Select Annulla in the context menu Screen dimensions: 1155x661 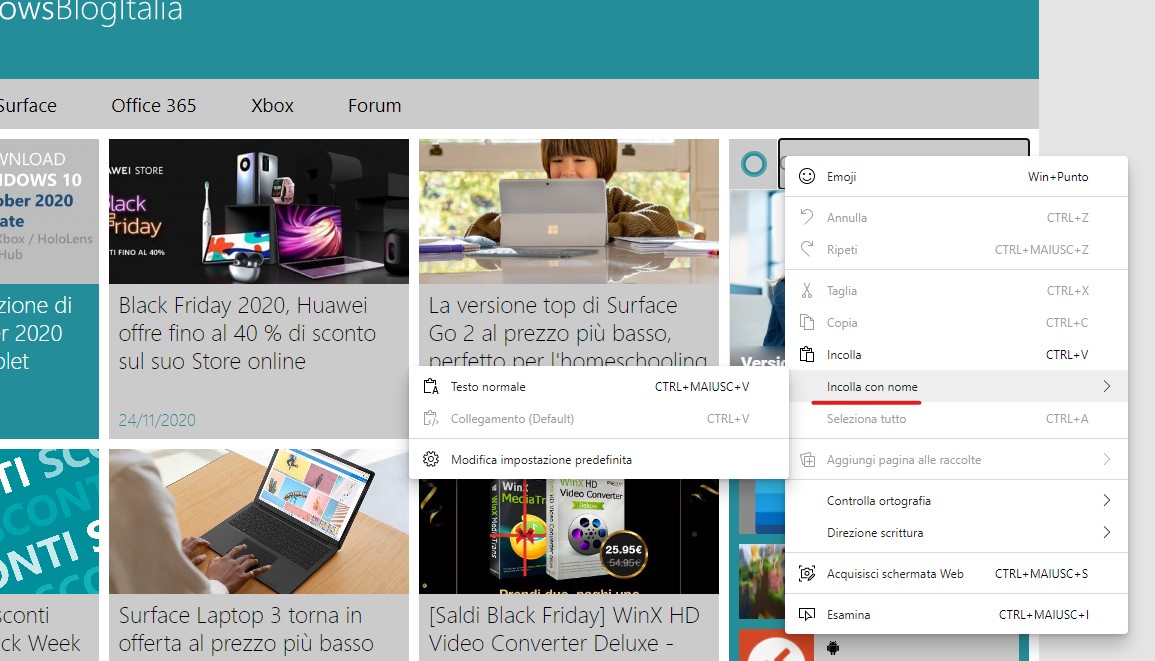956,217
